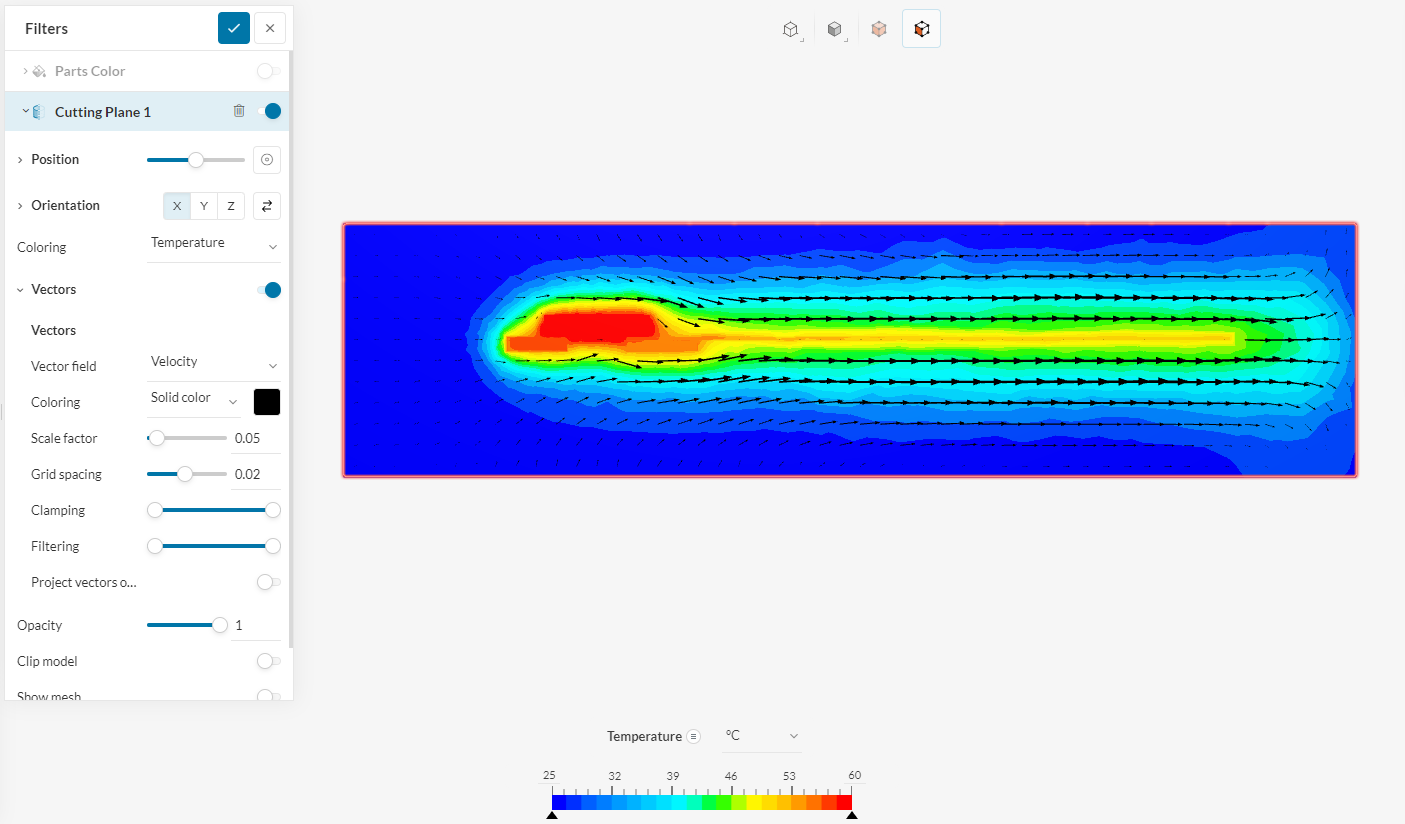Screen dimensions: 1405x824
Task: Click the temperature color scale bar
Action: tap(702, 802)
